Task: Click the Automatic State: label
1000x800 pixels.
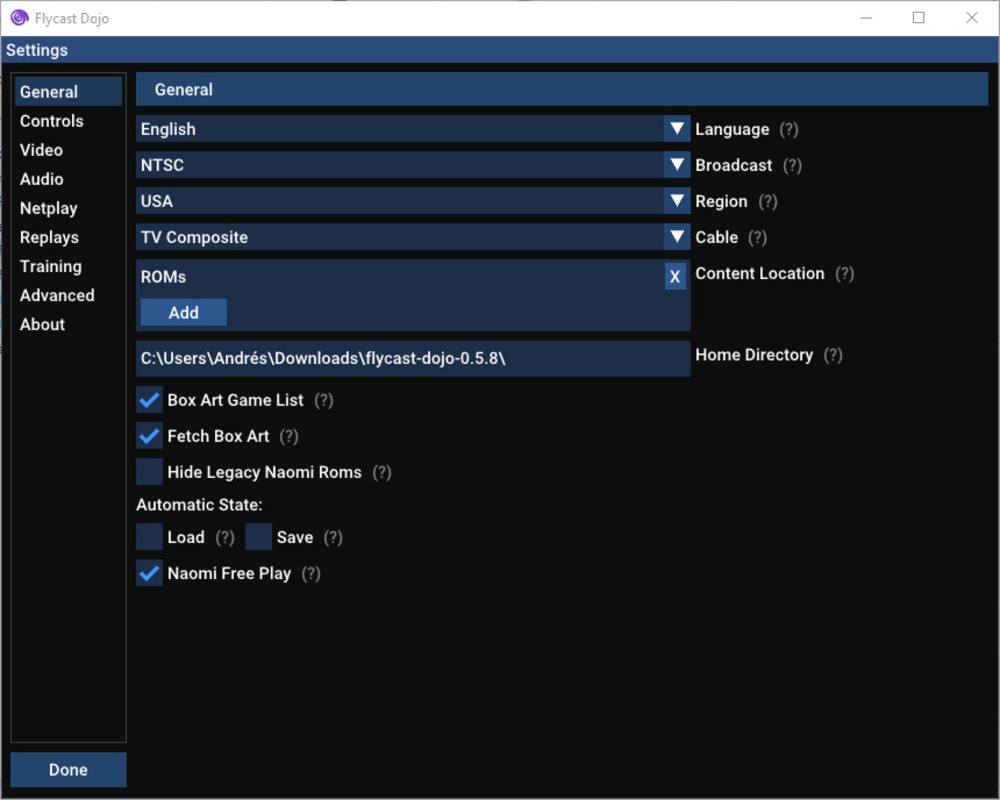Action: 199,505
